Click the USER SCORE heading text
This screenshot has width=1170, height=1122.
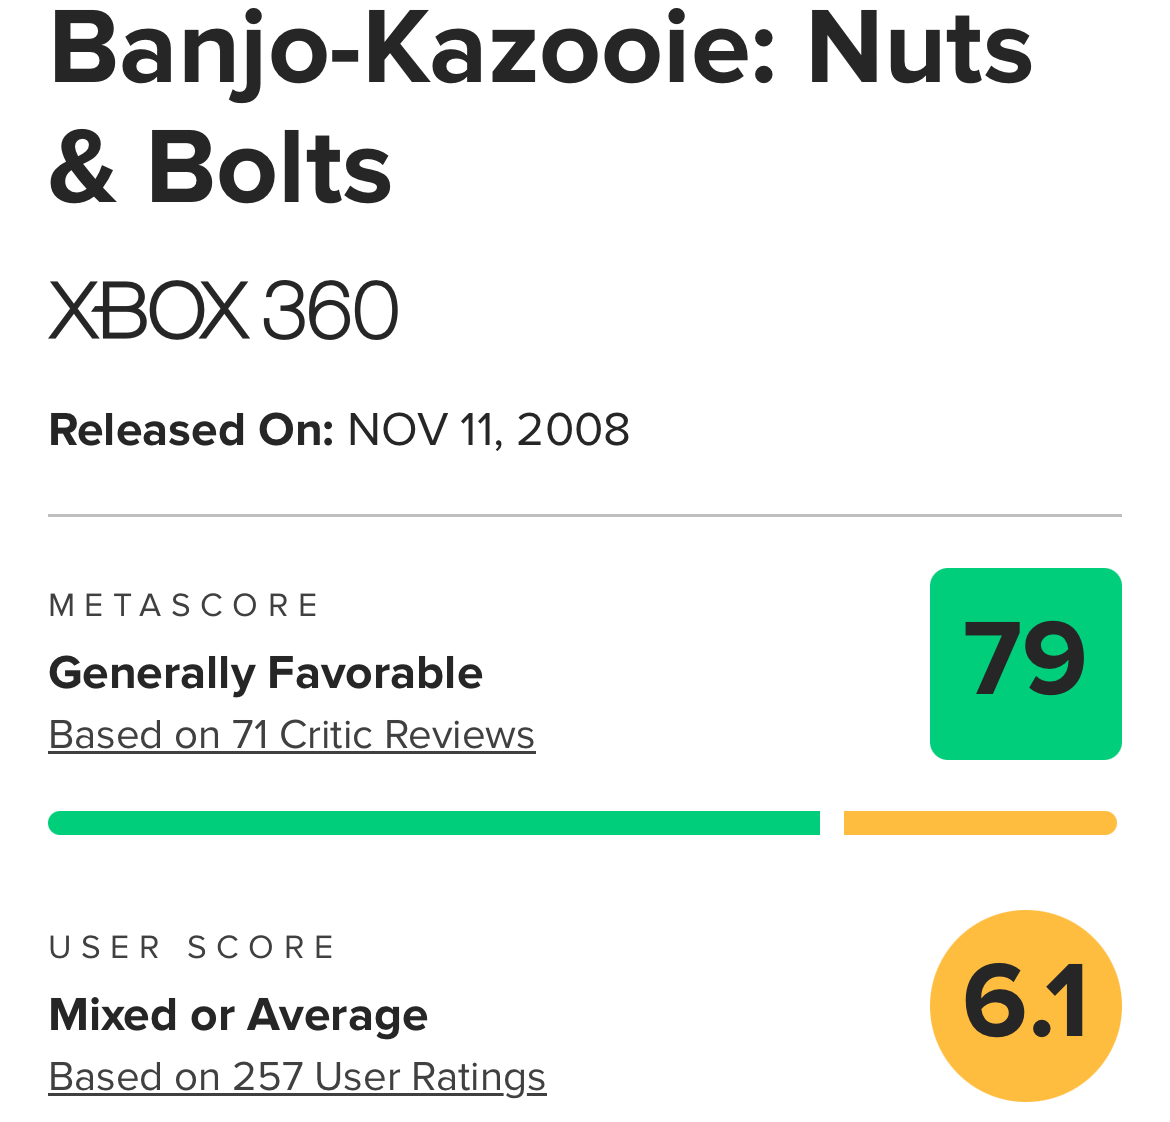point(192,947)
